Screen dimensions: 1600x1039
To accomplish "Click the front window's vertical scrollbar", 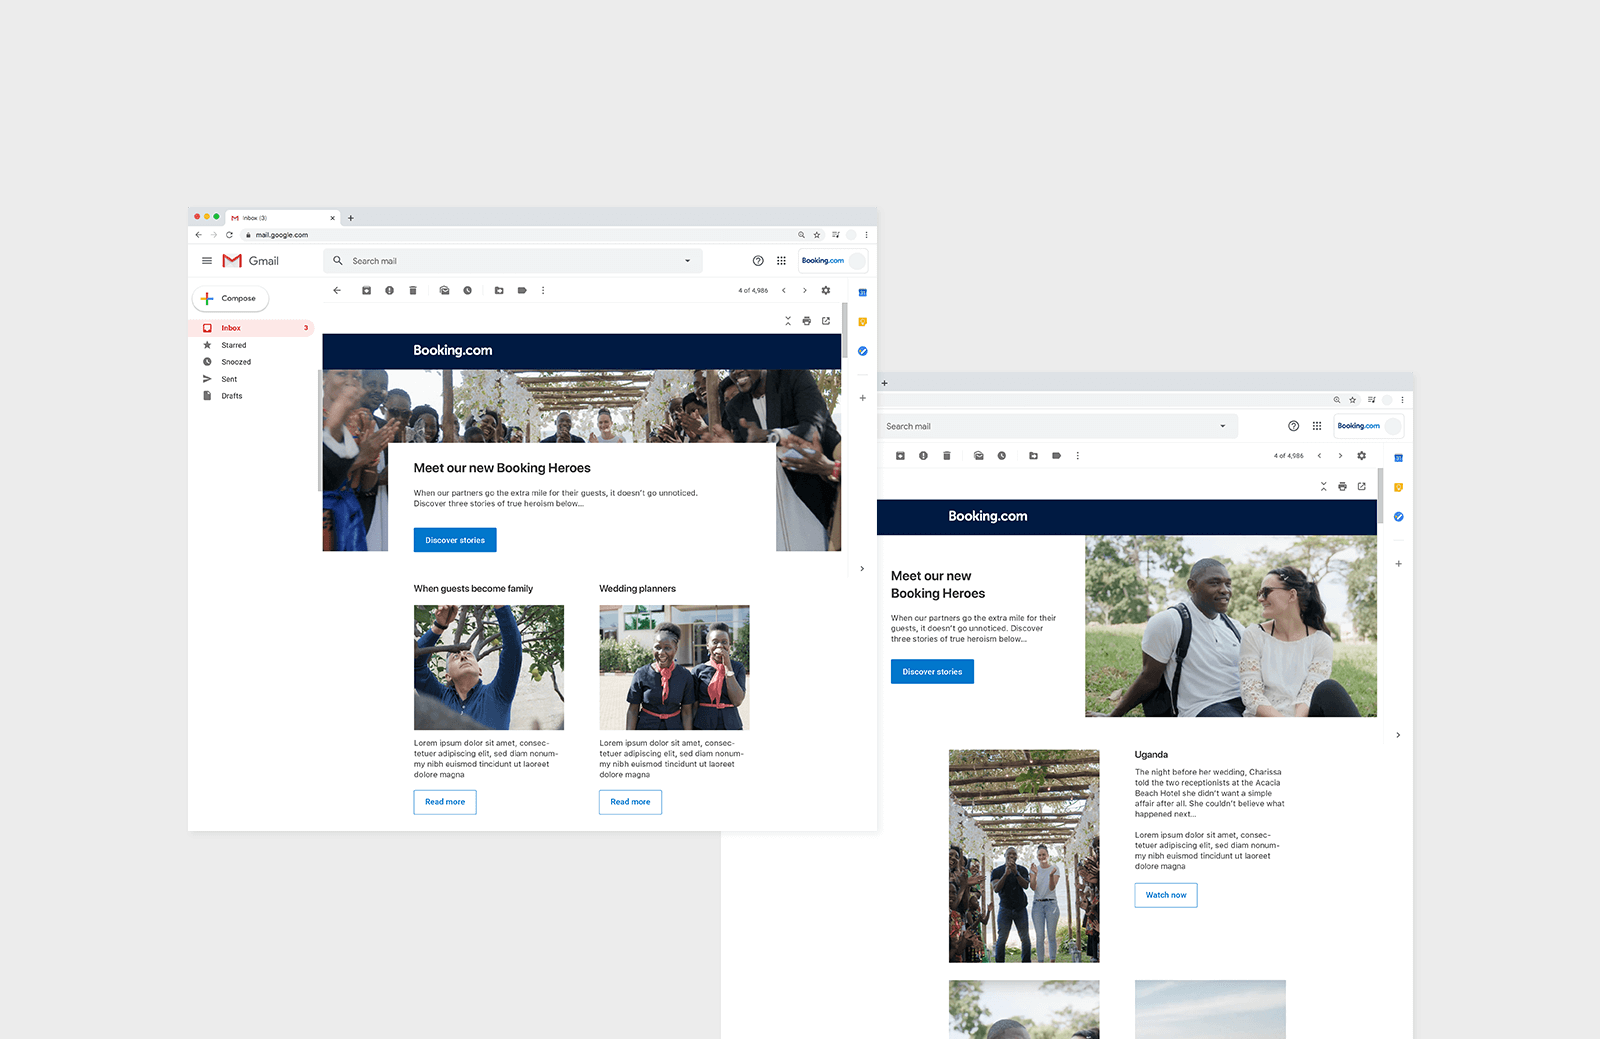I will click(845, 331).
